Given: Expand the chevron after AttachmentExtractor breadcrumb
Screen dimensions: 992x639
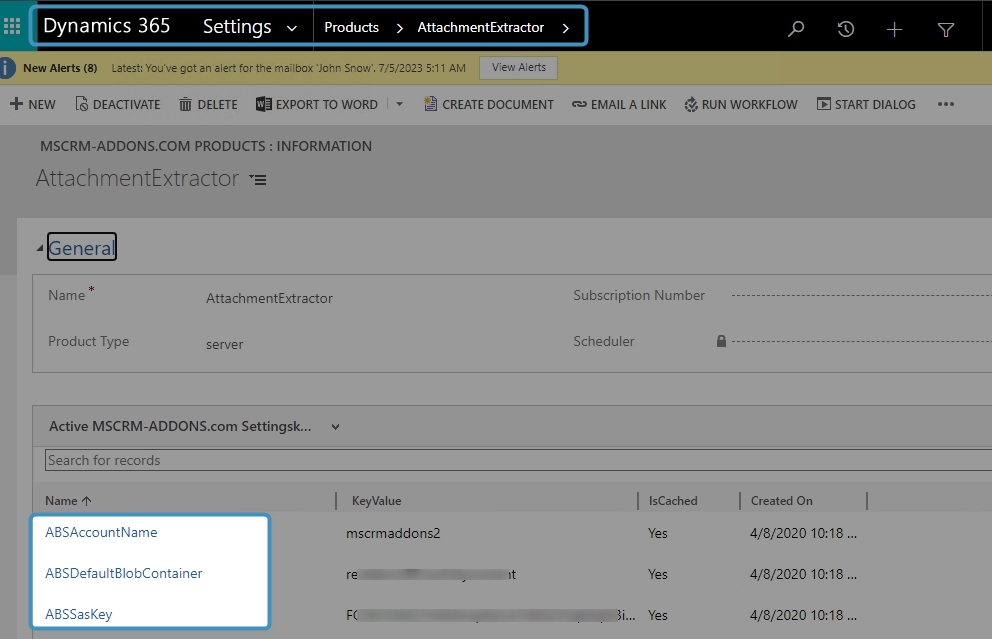Looking at the screenshot, I should (x=566, y=28).
